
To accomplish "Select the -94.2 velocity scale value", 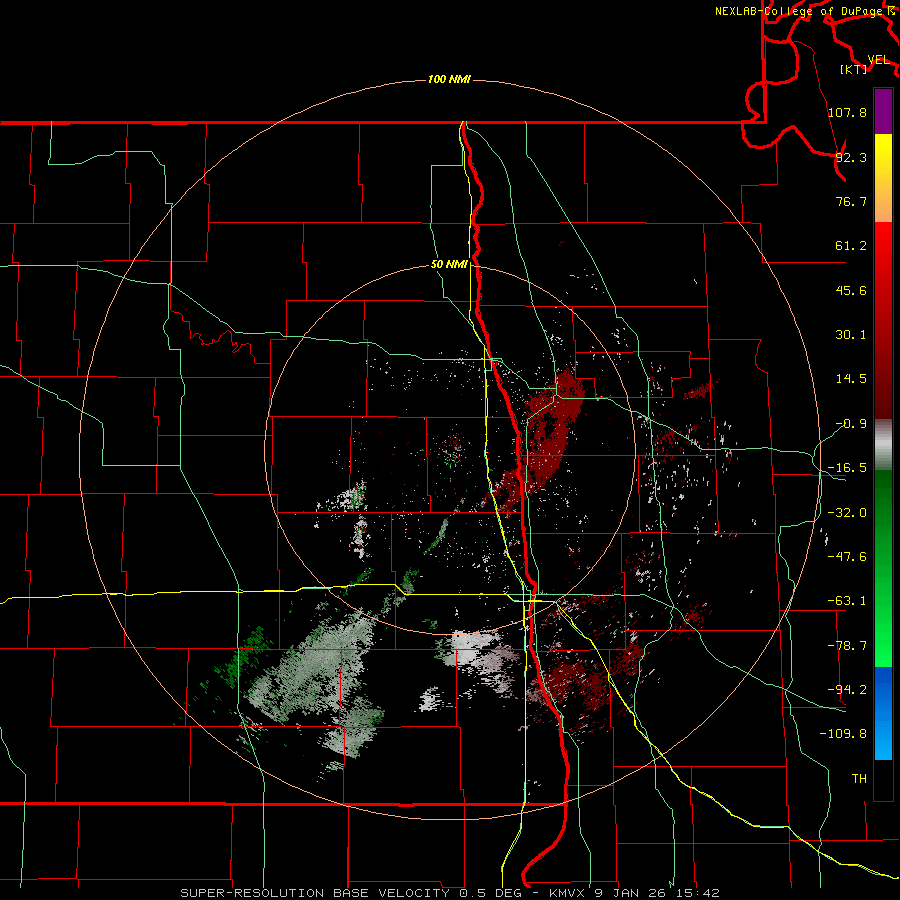I will click(847, 689).
